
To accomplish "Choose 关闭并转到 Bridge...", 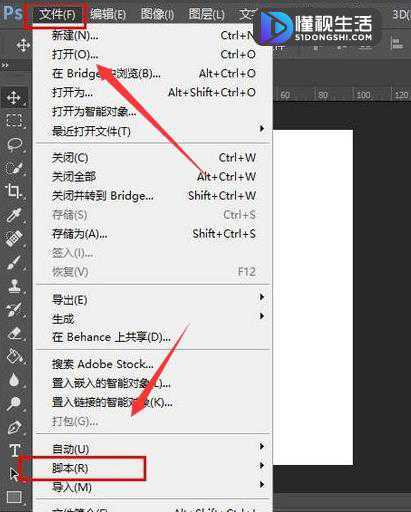I will coord(153,196).
